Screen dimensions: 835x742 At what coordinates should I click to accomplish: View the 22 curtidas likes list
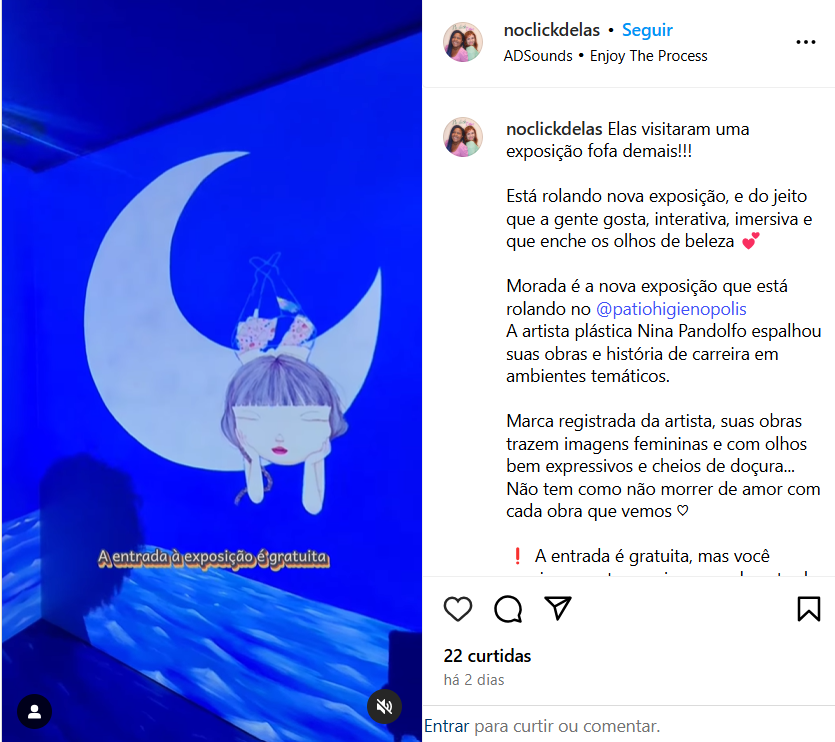pyautogui.click(x=487, y=656)
